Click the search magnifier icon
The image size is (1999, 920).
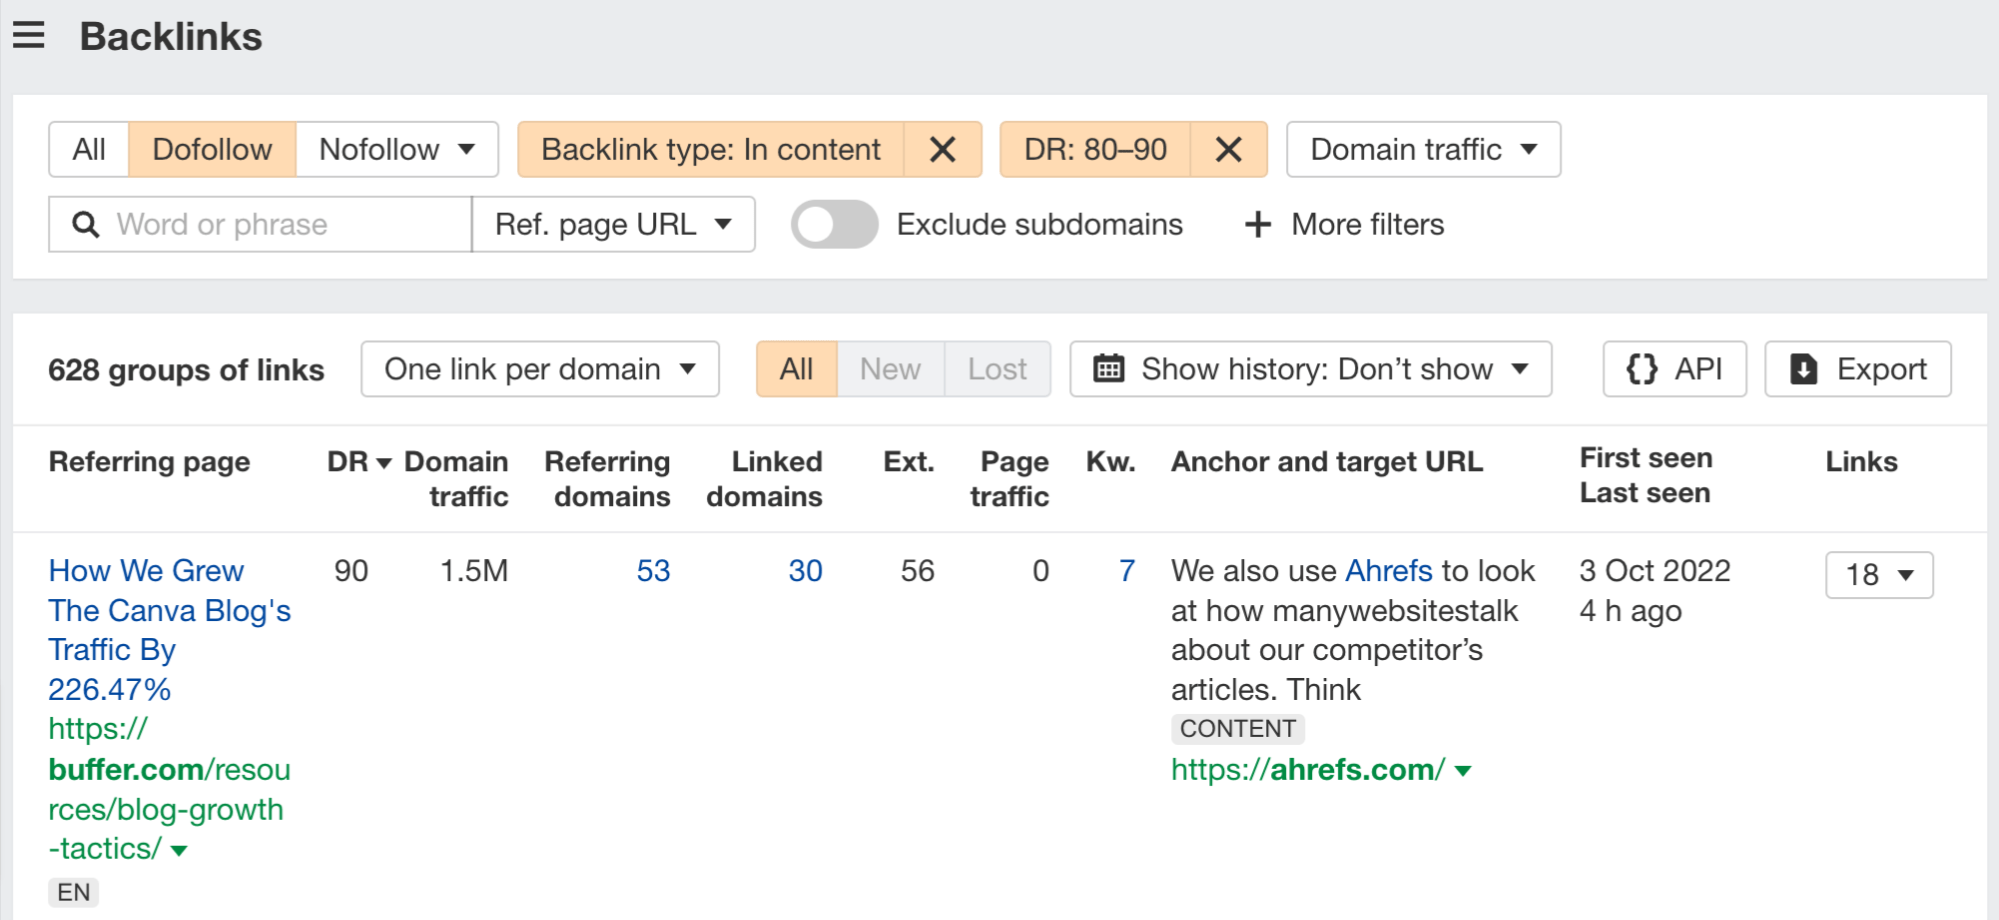click(x=84, y=224)
